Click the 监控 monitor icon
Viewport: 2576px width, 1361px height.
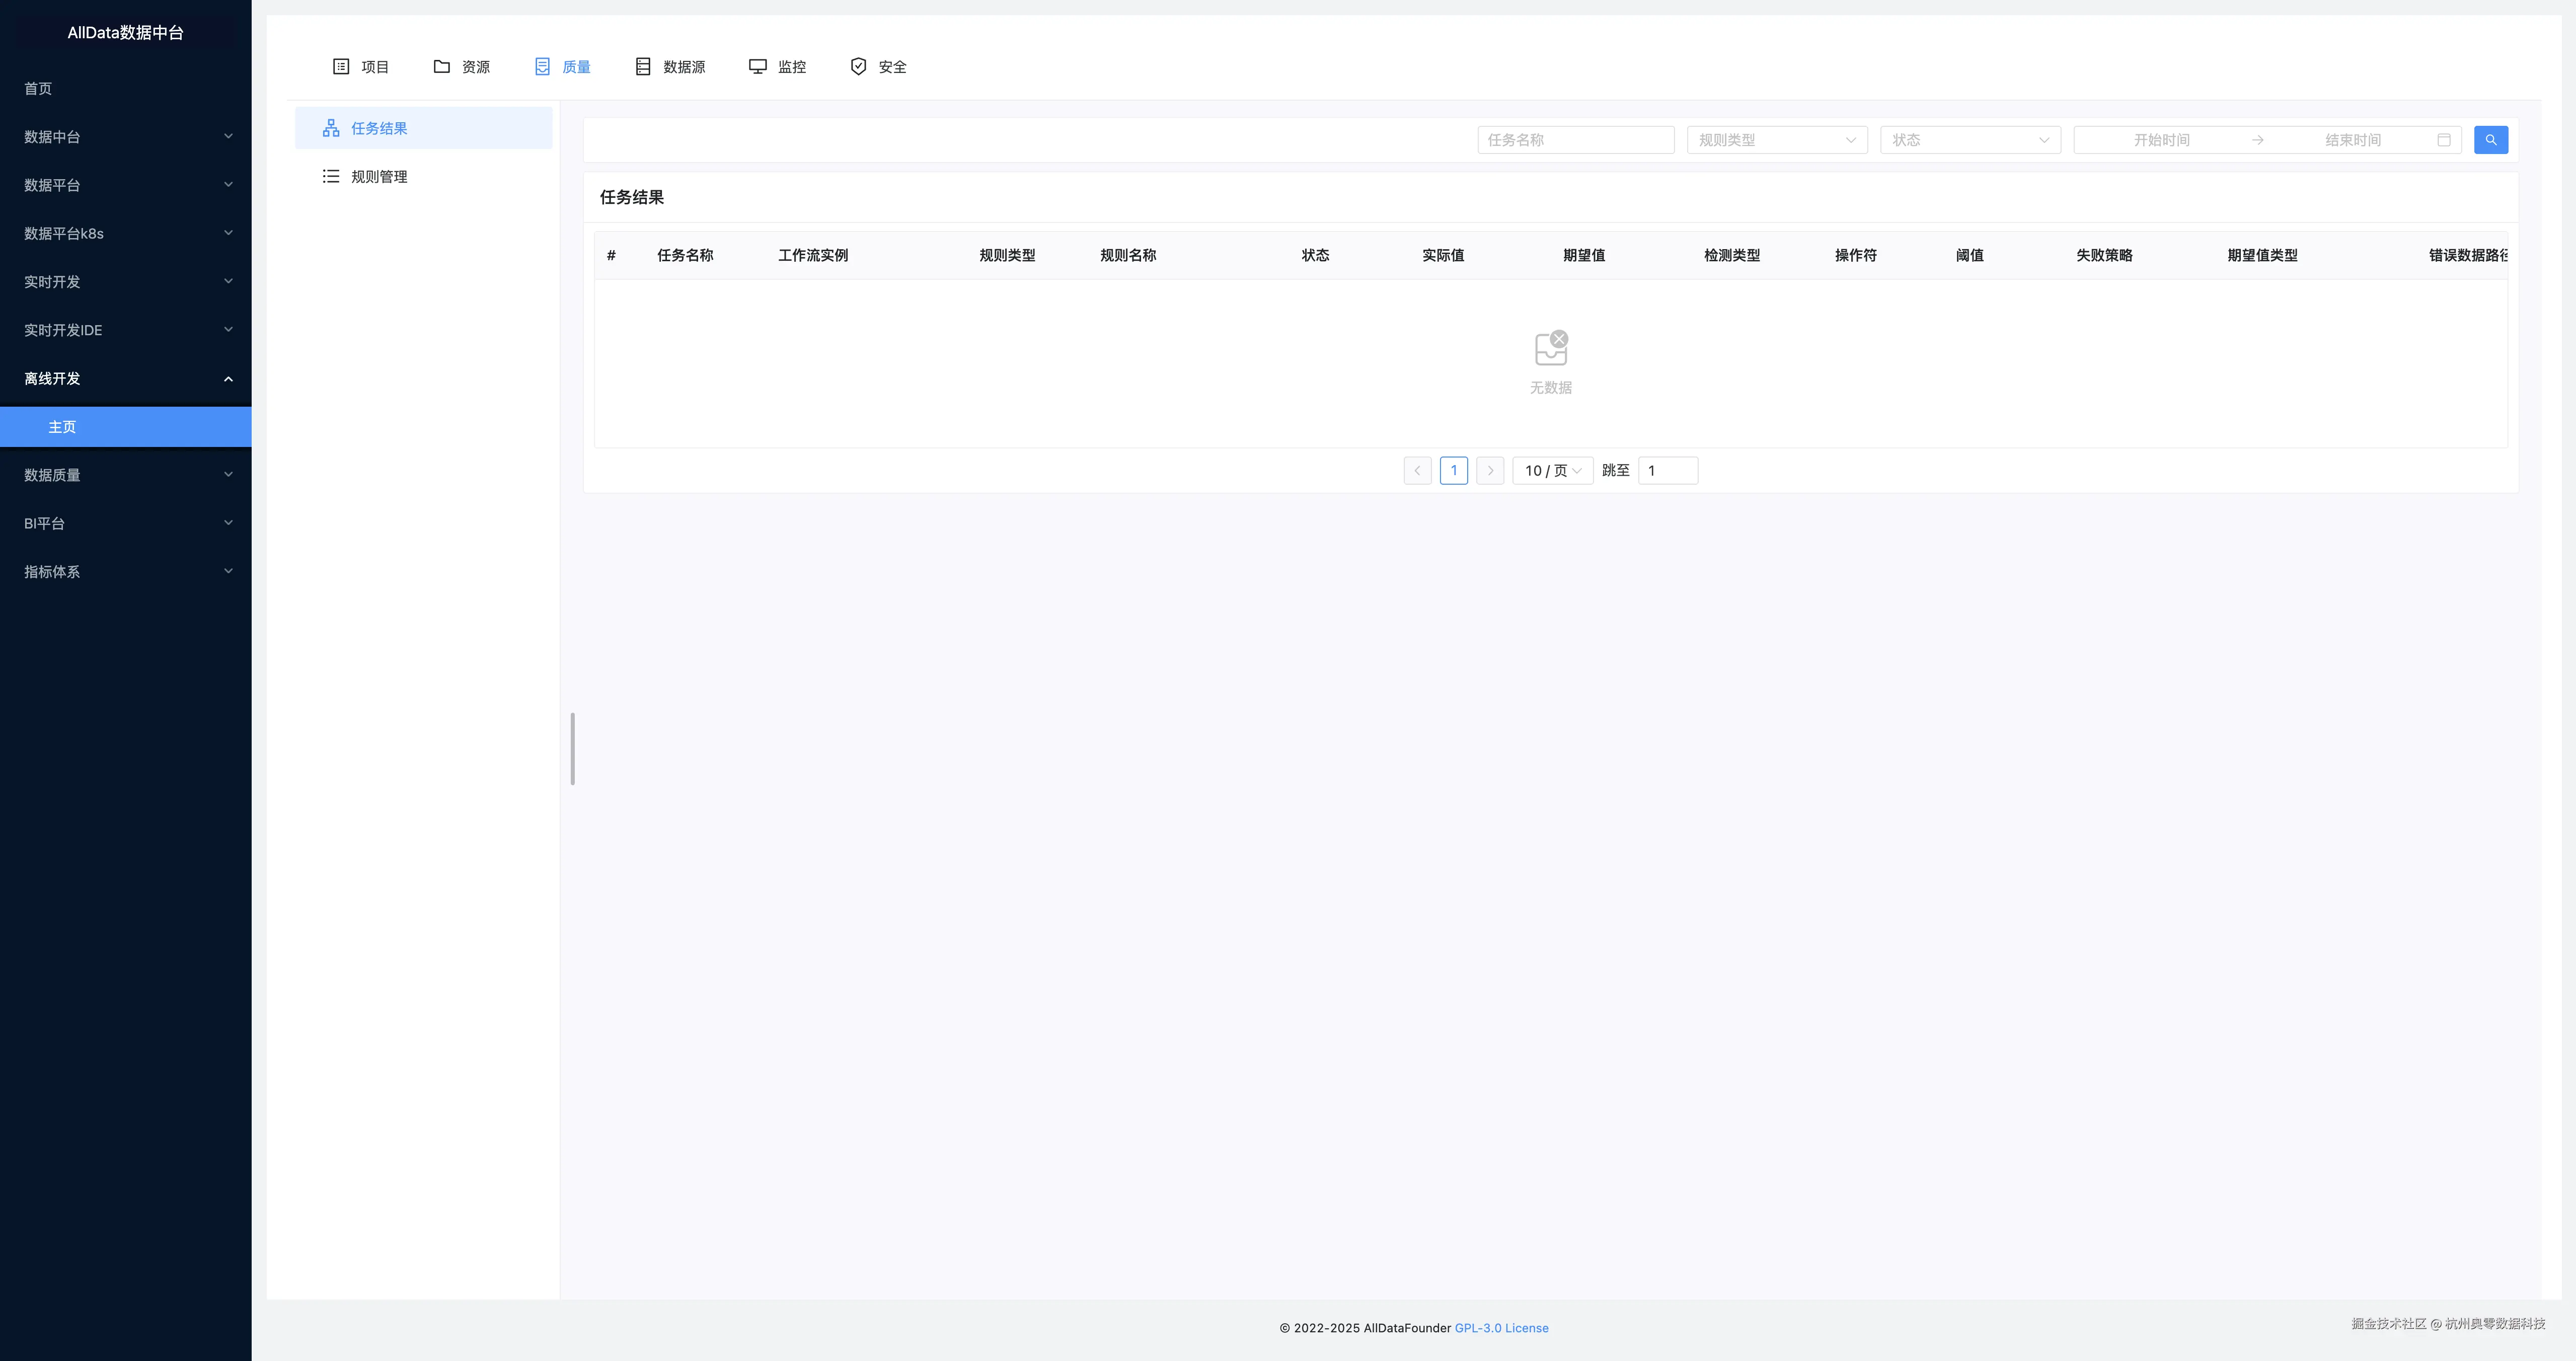coord(758,67)
